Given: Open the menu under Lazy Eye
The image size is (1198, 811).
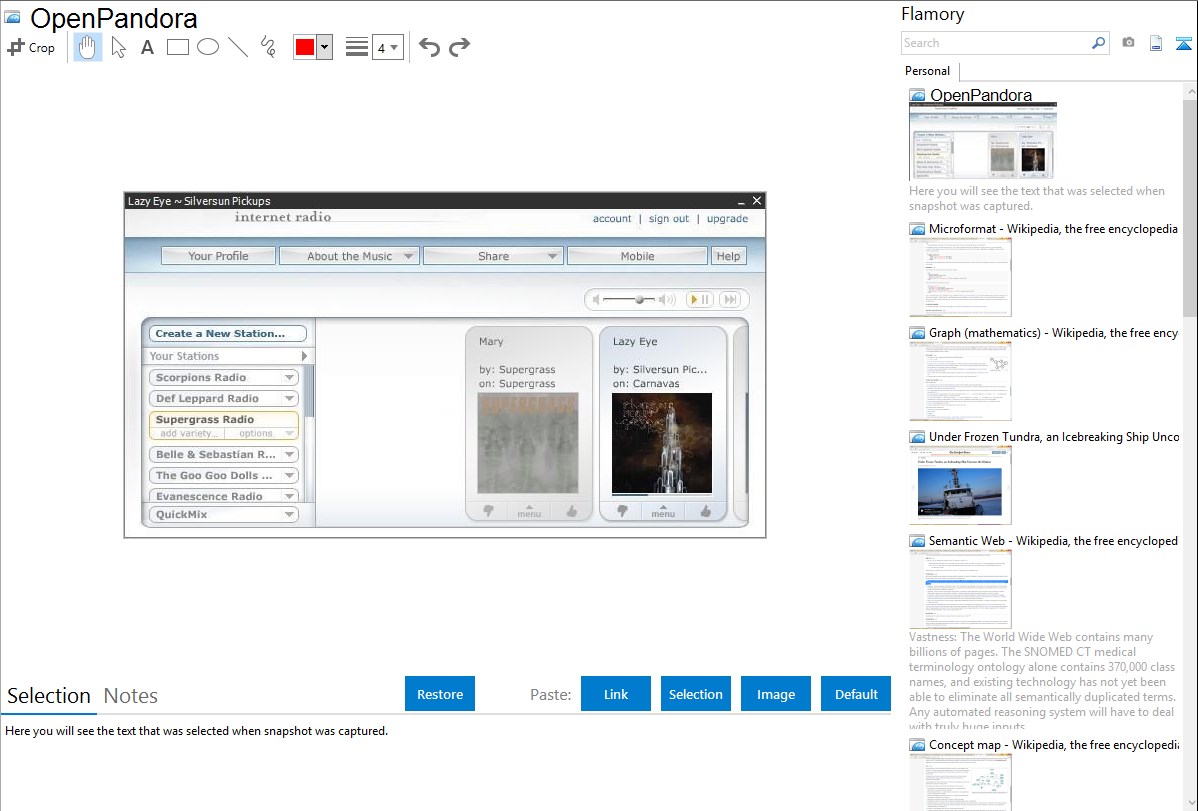Looking at the screenshot, I should (x=663, y=511).
